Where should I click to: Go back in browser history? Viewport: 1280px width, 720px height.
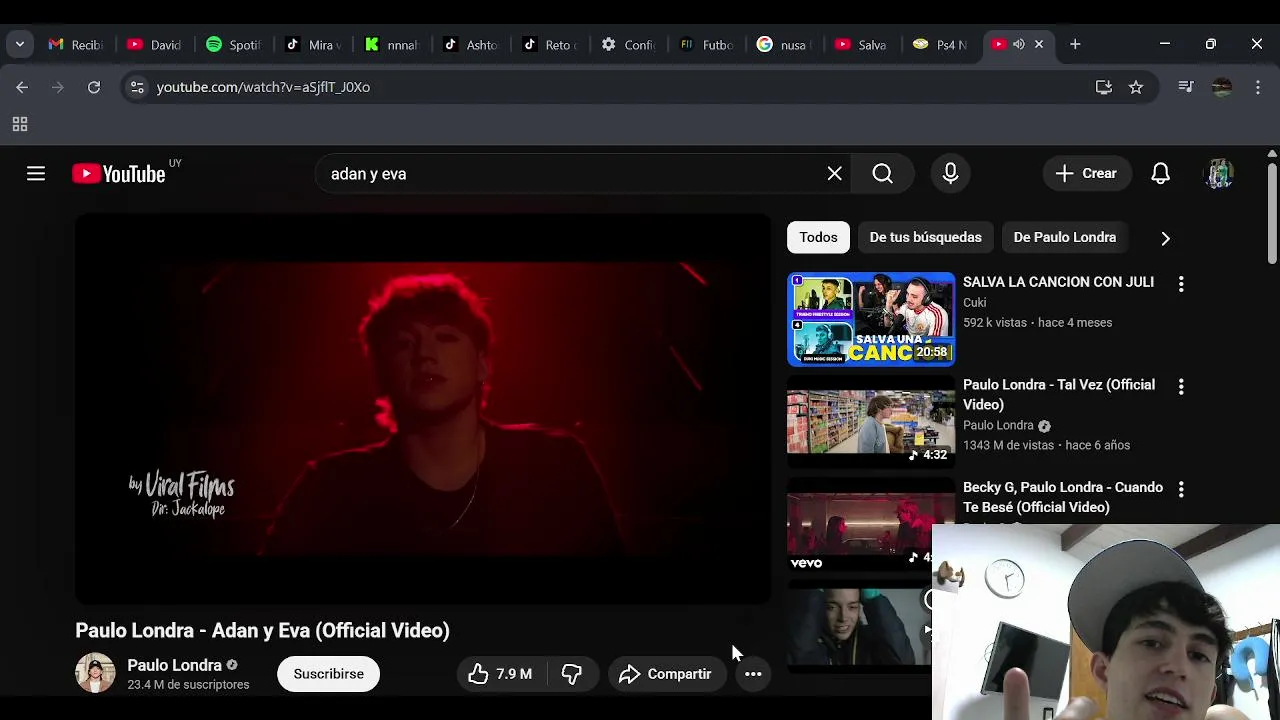pos(22,87)
